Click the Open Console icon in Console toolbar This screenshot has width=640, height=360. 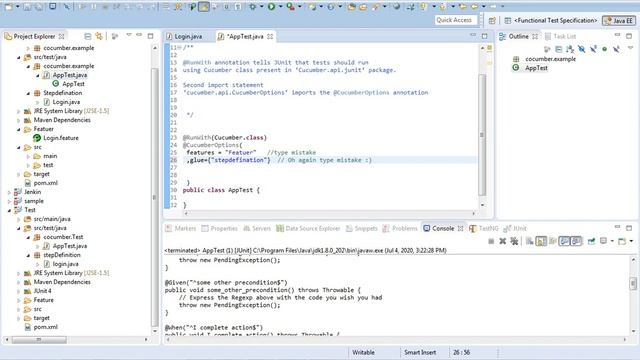coord(622,241)
